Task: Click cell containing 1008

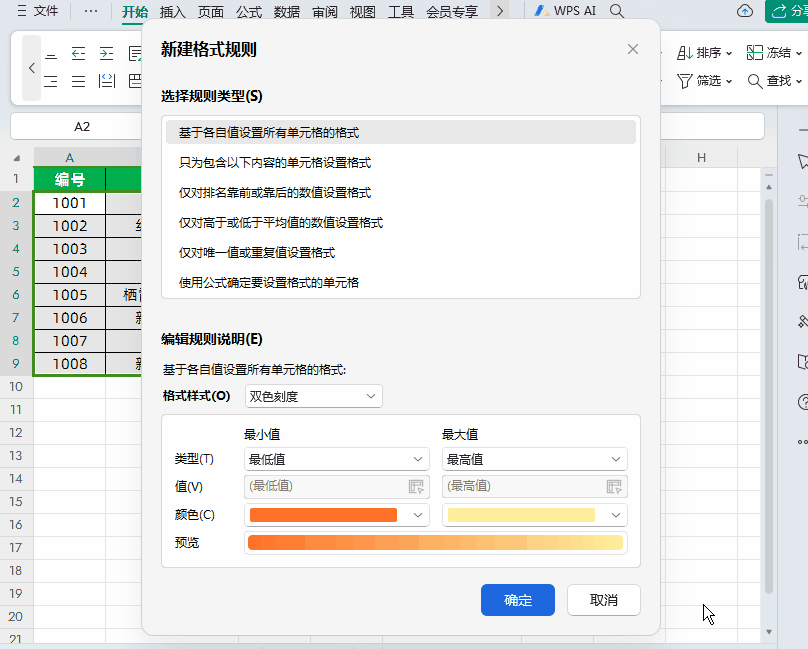Action: [x=70, y=364]
